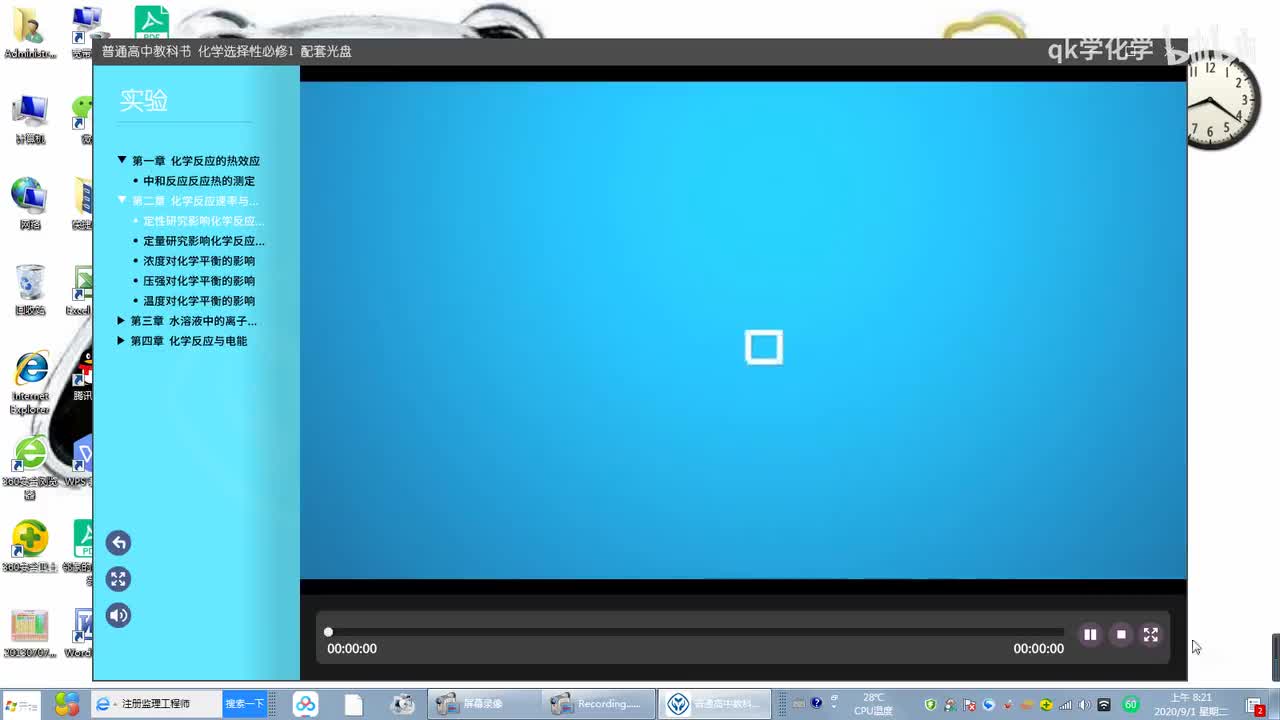Open 温度对化学平衡的影响 experiment

click(x=199, y=301)
